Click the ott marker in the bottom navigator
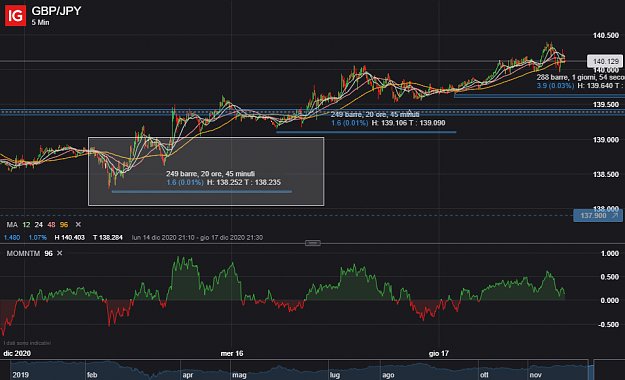Image resolution: width=625 pixels, height=380 pixels. tap(484, 375)
